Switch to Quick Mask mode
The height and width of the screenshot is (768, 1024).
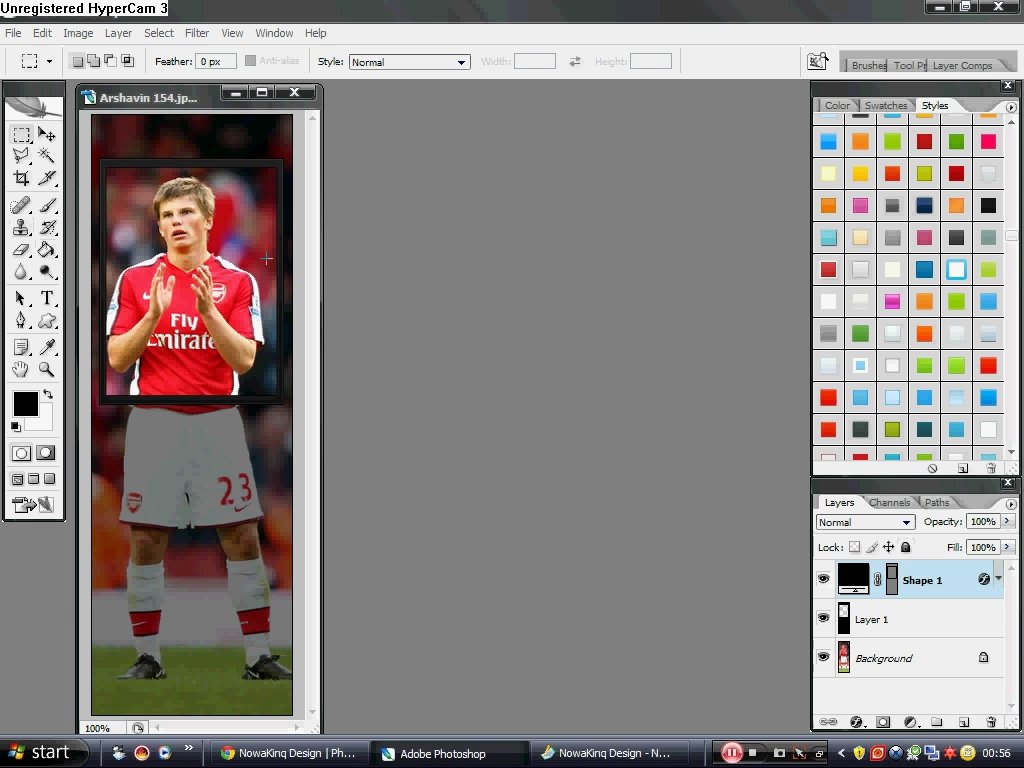pyautogui.click(x=46, y=453)
